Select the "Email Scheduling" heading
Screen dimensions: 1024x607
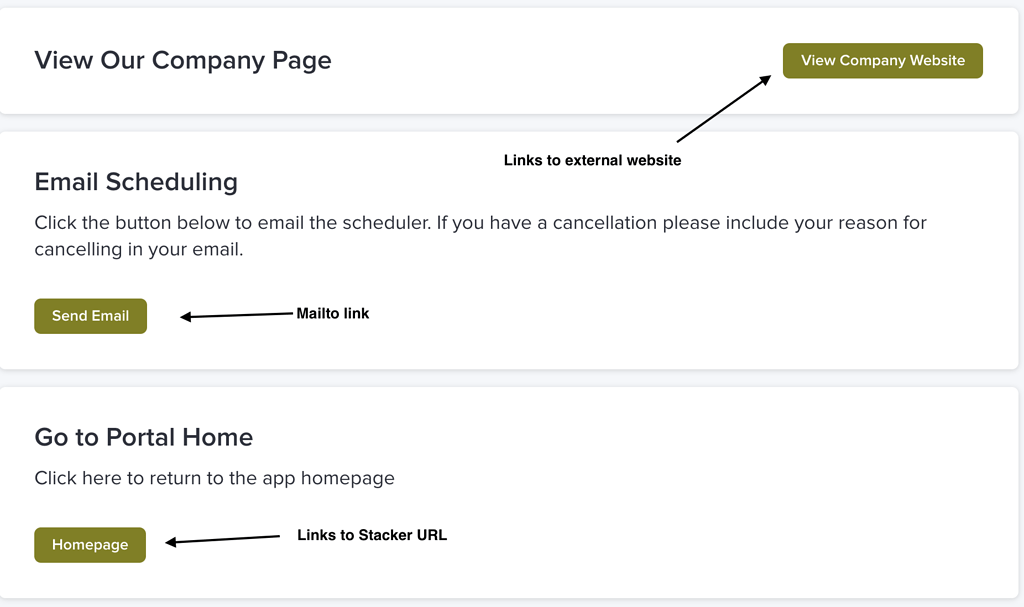[136, 182]
